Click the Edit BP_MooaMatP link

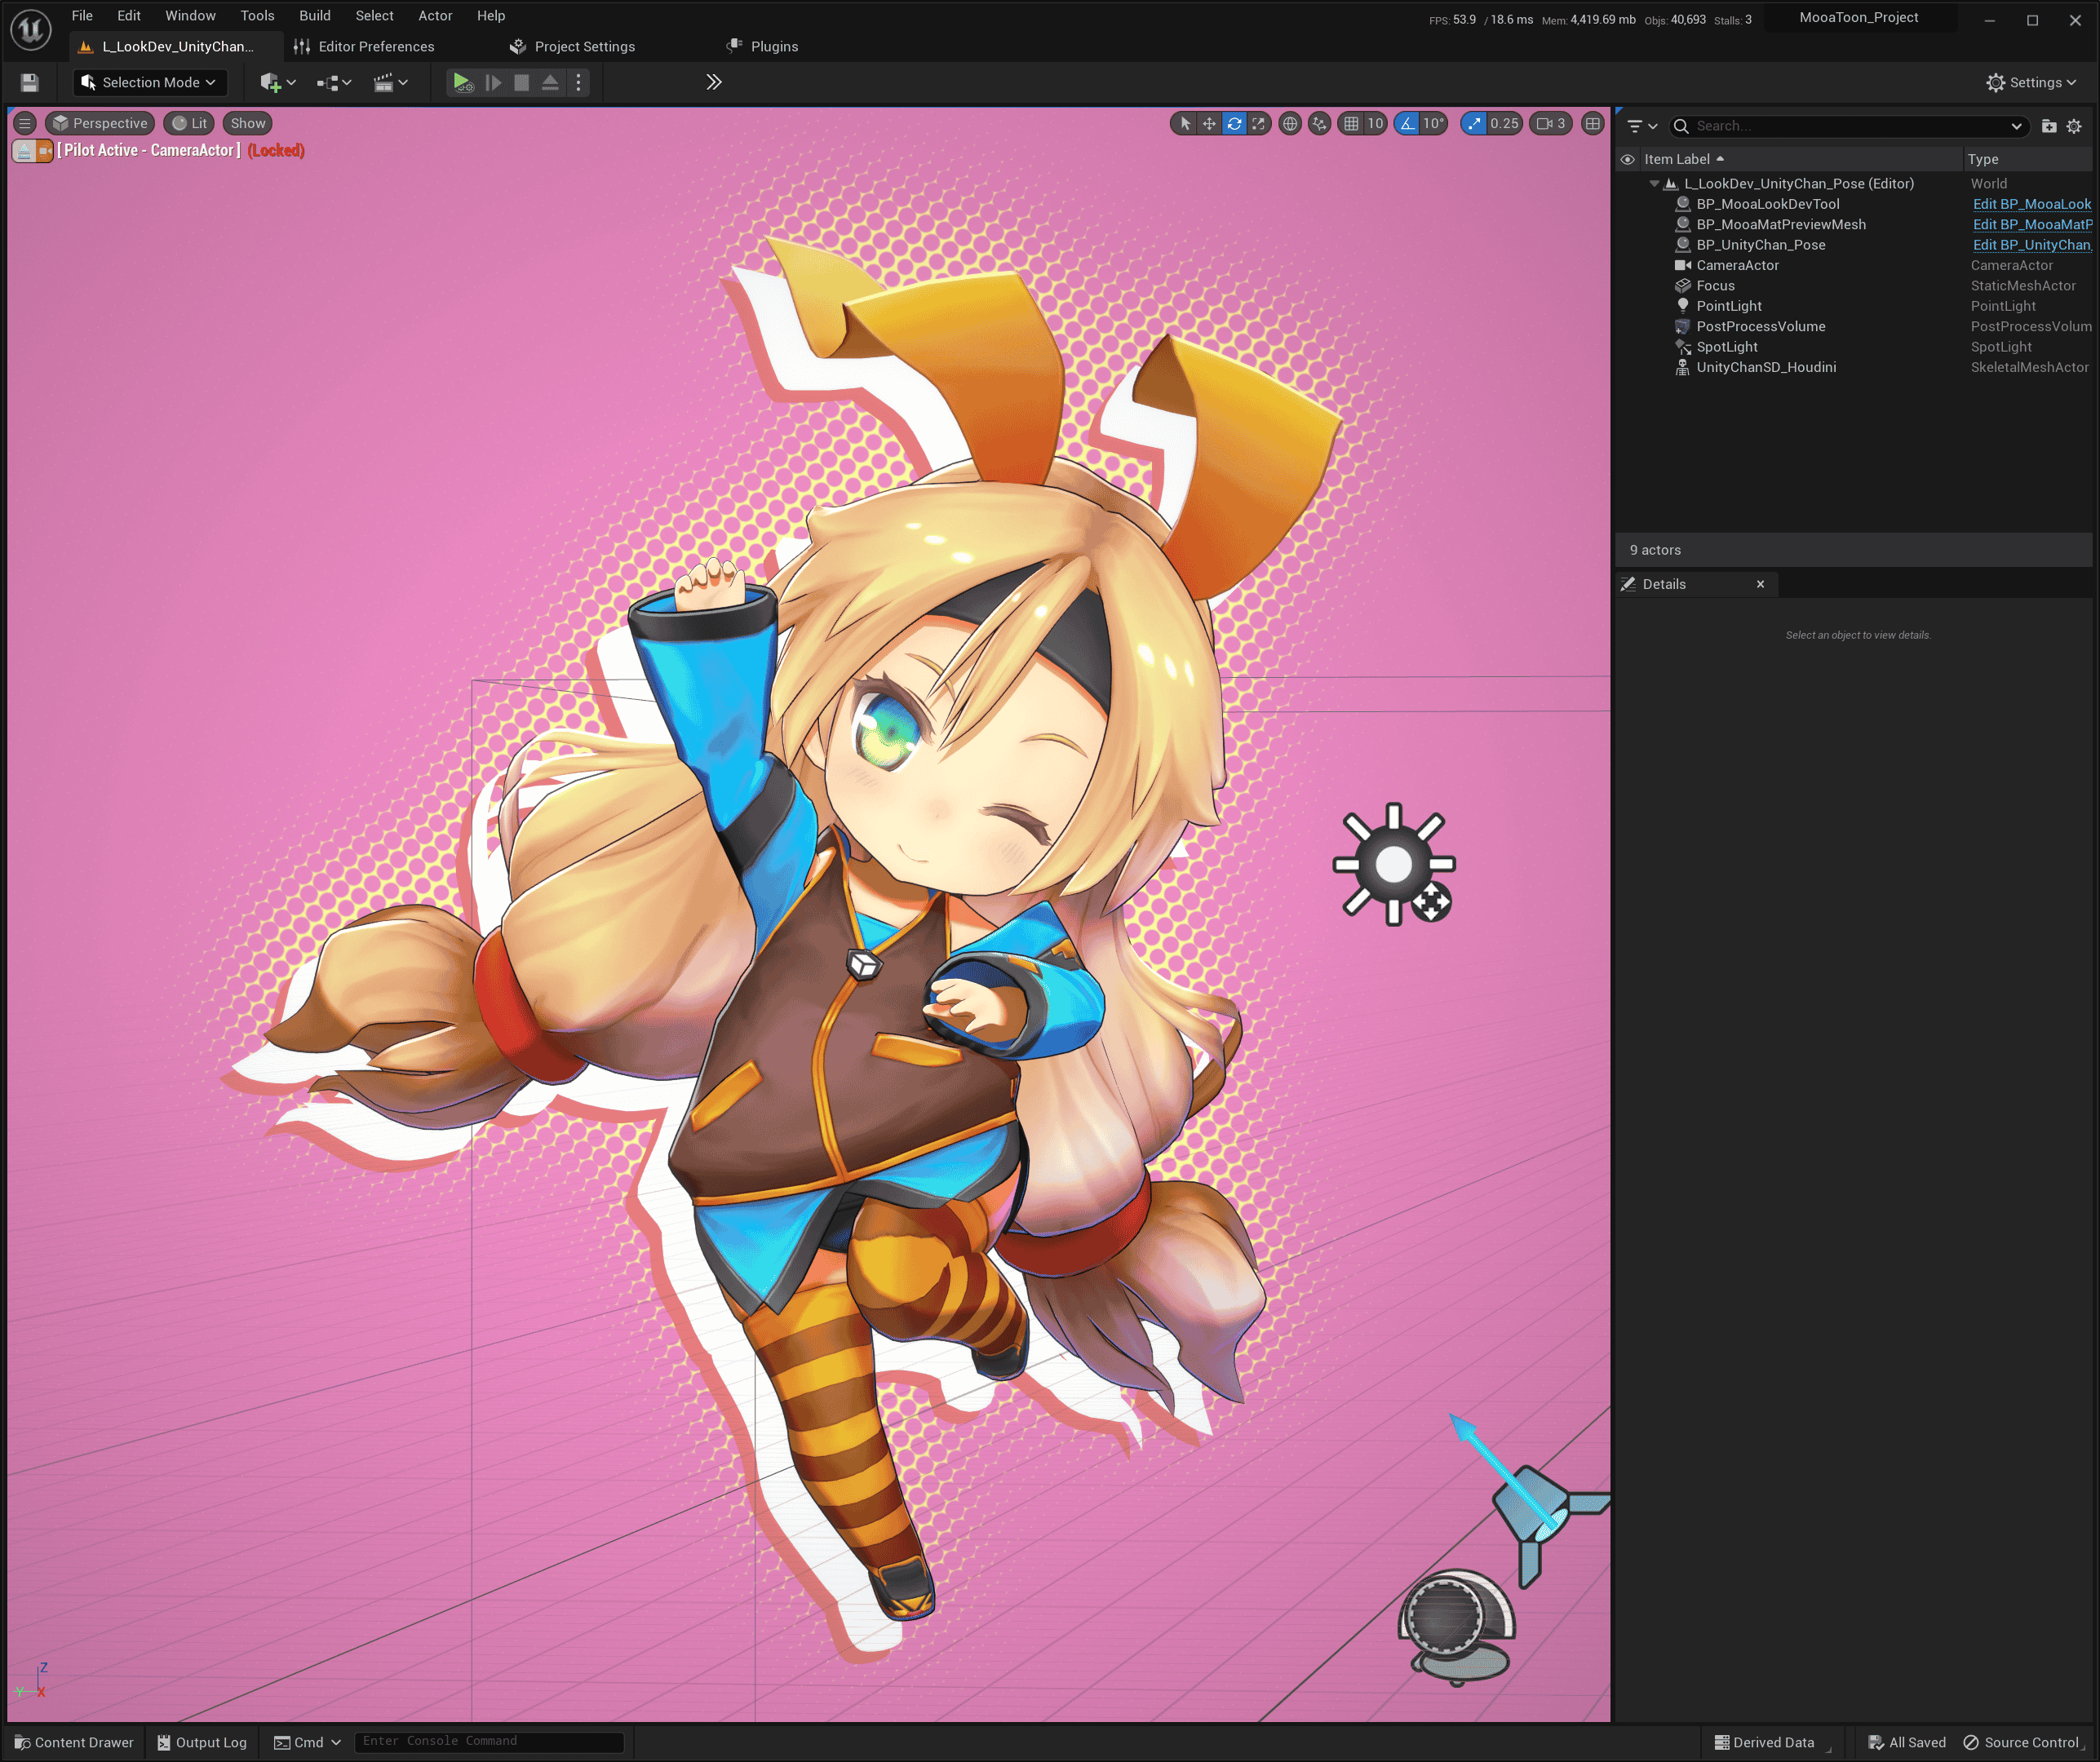click(x=2031, y=224)
